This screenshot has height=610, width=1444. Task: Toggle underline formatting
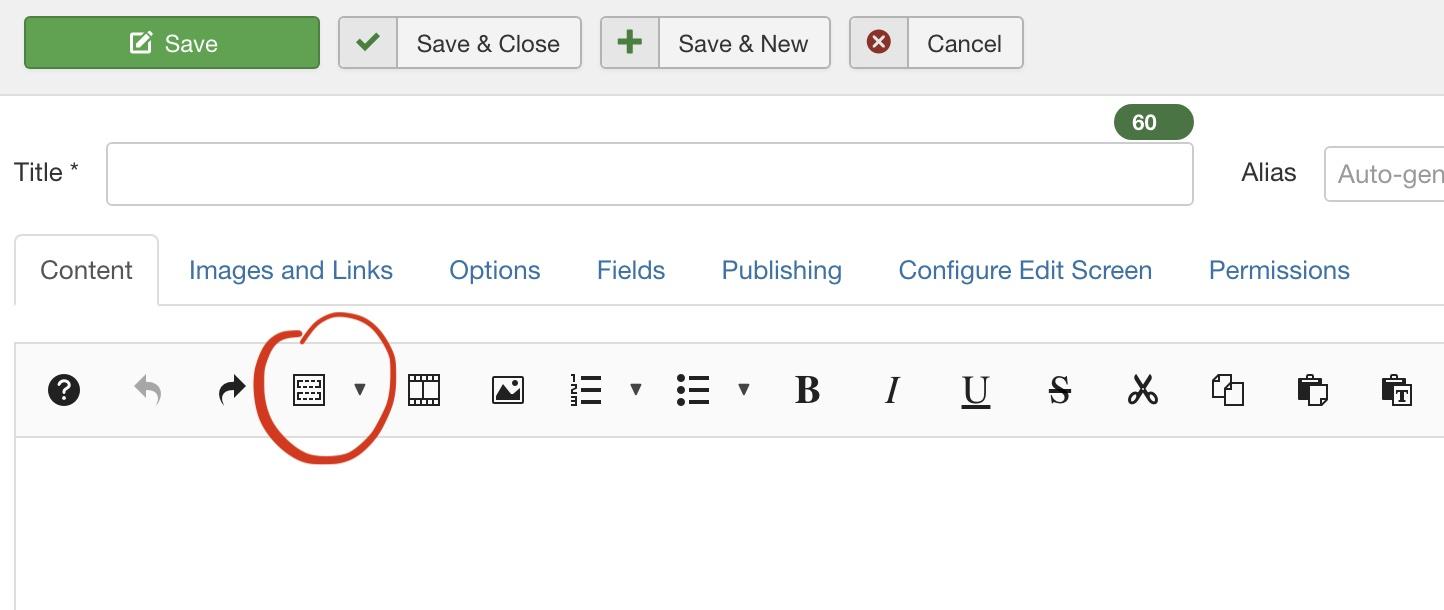tap(975, 390)
